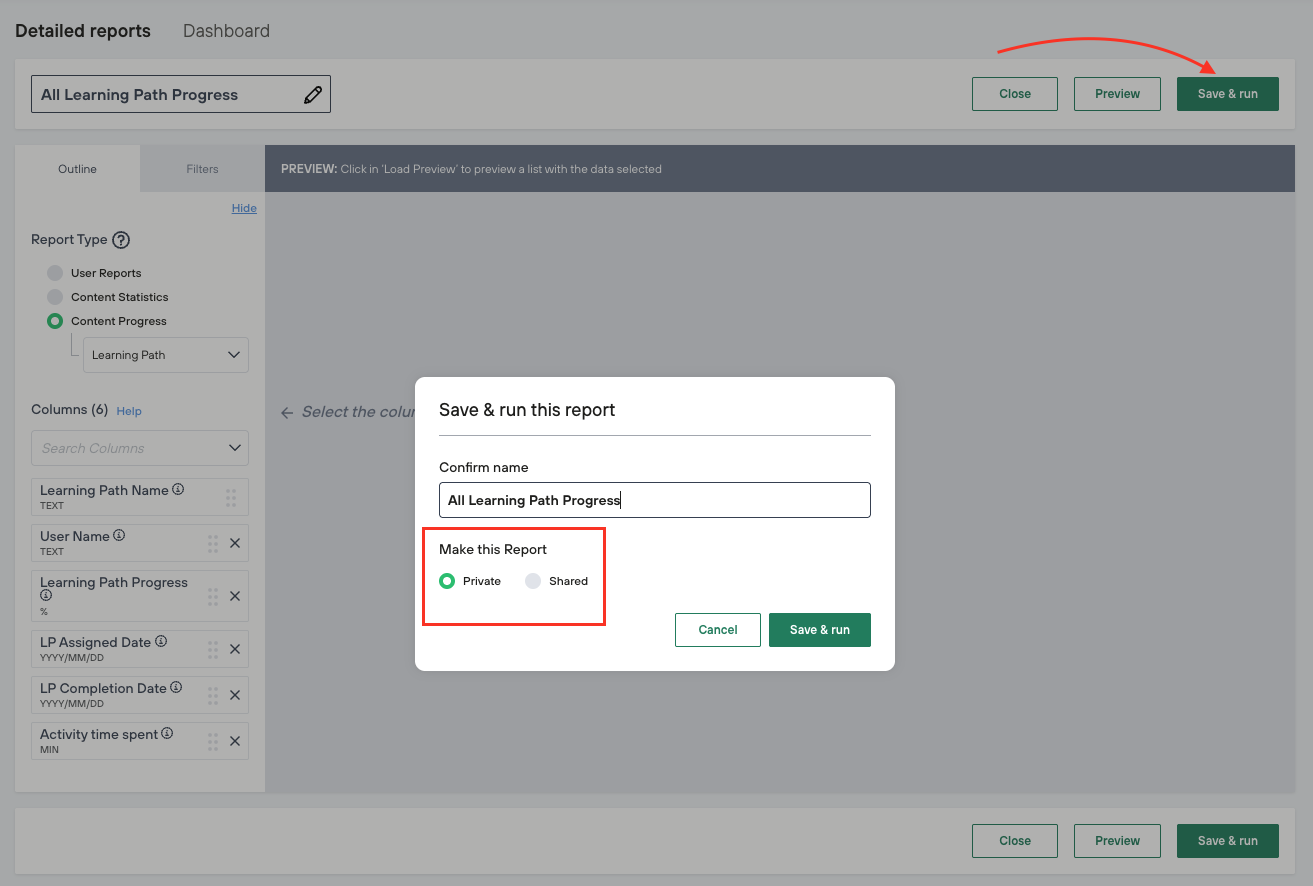Open the Dashboard tab
The height and width of the screenshot is (886, 1313).
coord(226,31)
